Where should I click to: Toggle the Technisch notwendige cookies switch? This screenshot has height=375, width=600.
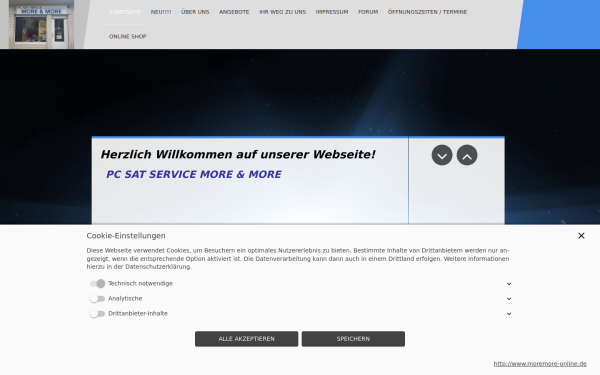(x=98, y=284)
